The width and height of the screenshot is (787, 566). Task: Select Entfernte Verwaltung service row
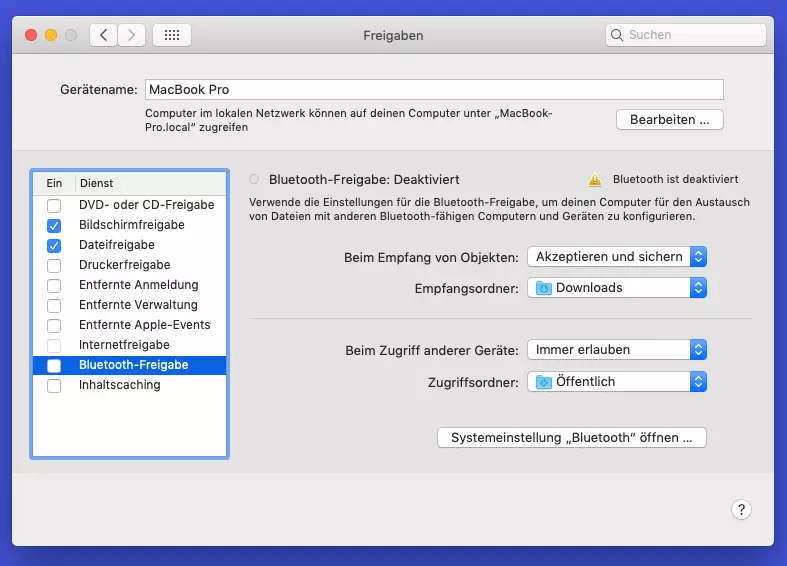[129, 305]
